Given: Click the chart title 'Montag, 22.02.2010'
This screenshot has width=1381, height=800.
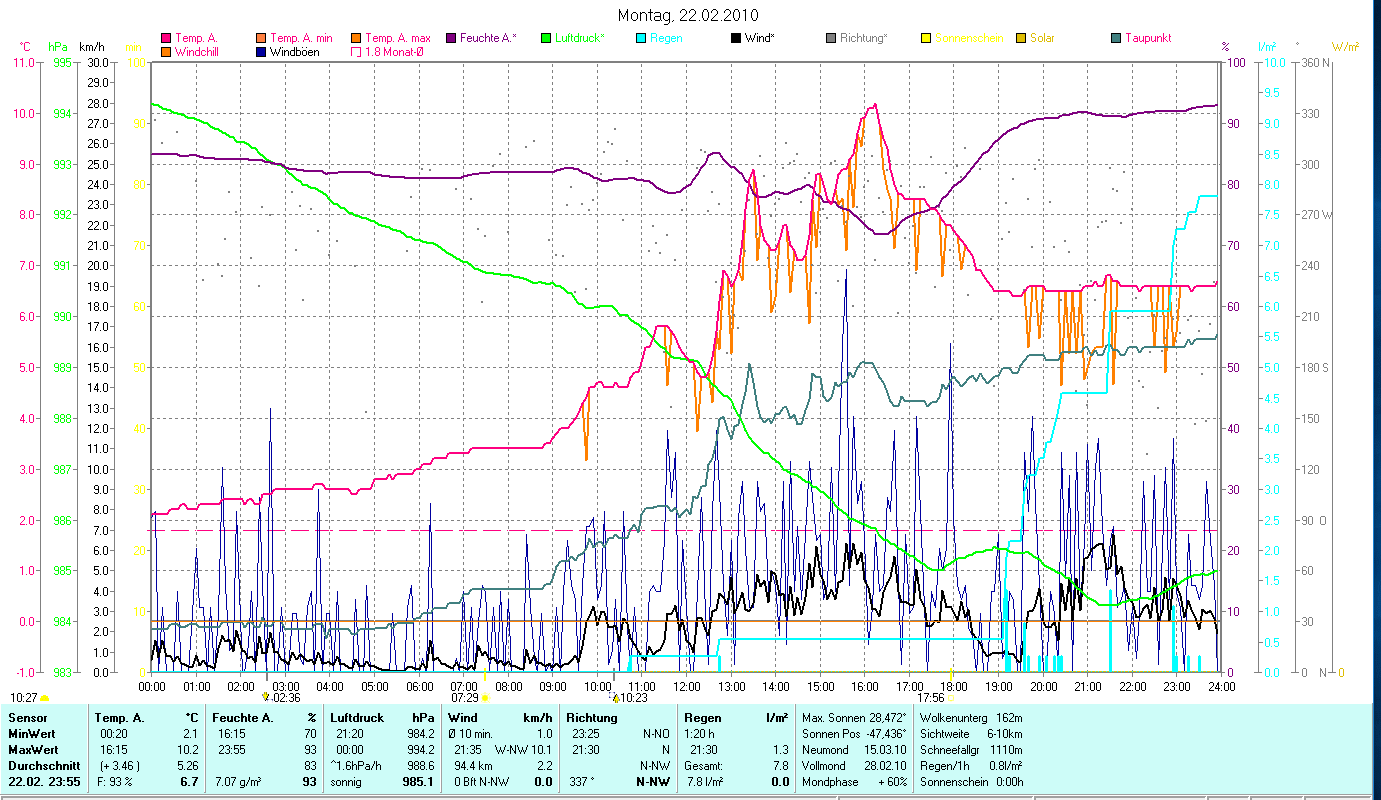Looking at the screenshot, I should 688,15.
